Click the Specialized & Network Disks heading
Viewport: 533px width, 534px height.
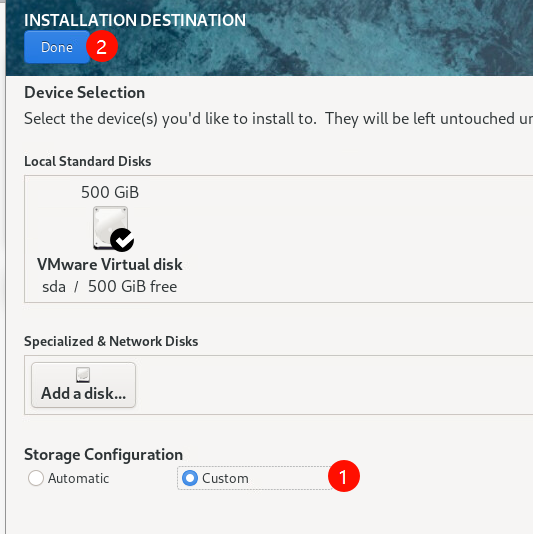click(111, 341)
